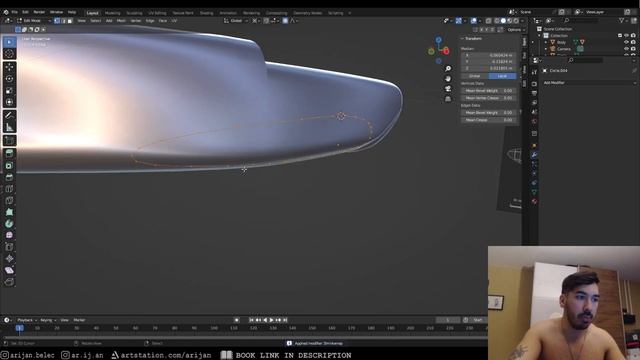The width and height of the screenshot is (640, 360).
Task: Open the Mesh menu in viewport header
Action: [121, 20]
